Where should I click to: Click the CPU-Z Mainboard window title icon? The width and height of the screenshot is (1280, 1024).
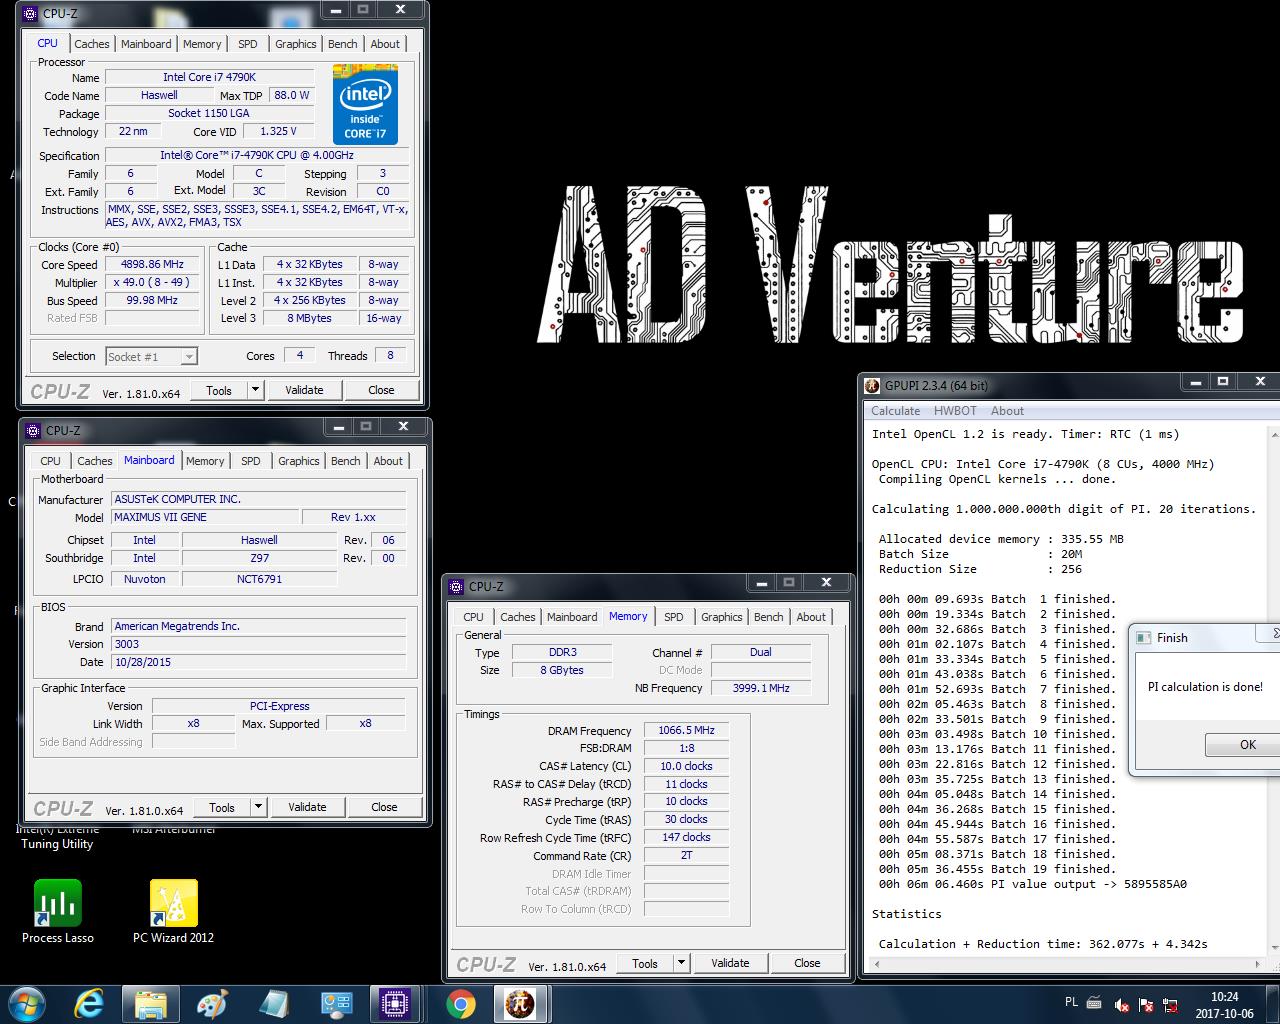(x=34, y=430)
